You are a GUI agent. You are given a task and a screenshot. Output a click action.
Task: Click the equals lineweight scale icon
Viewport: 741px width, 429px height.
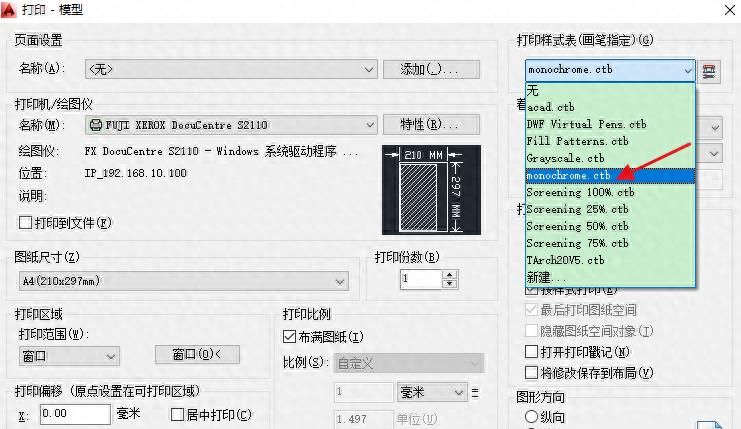click(475, 392)
